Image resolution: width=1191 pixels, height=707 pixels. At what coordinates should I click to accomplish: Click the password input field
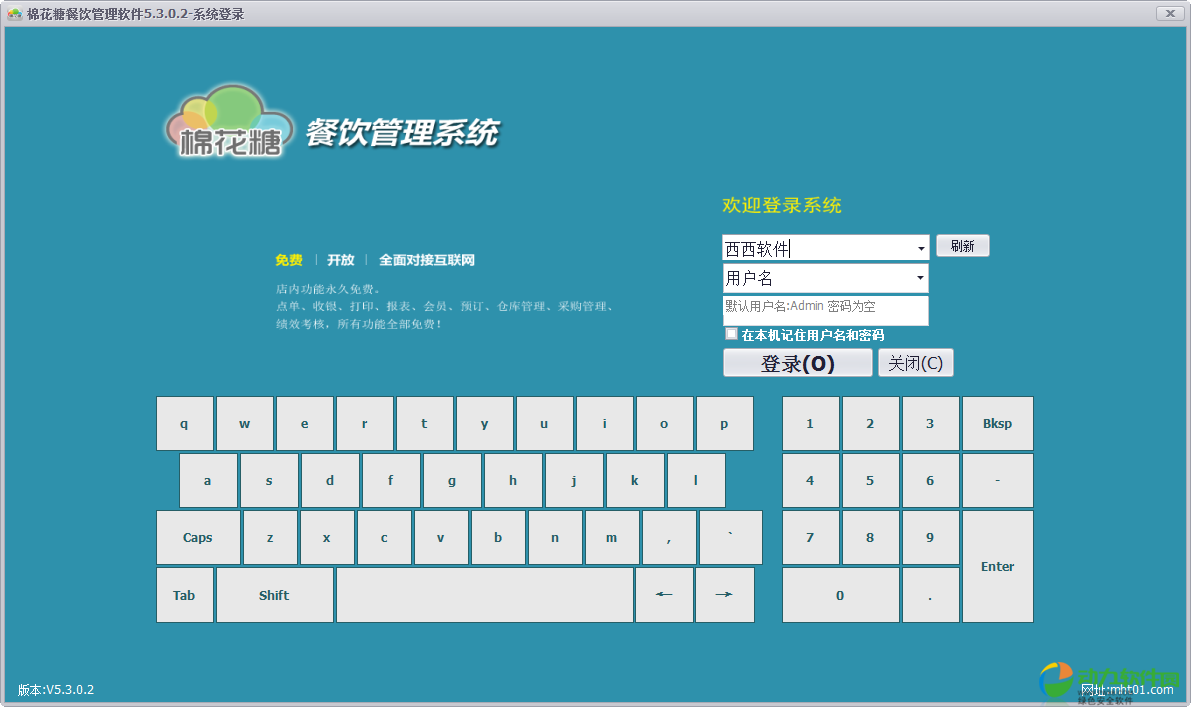(x=825, y=310)
